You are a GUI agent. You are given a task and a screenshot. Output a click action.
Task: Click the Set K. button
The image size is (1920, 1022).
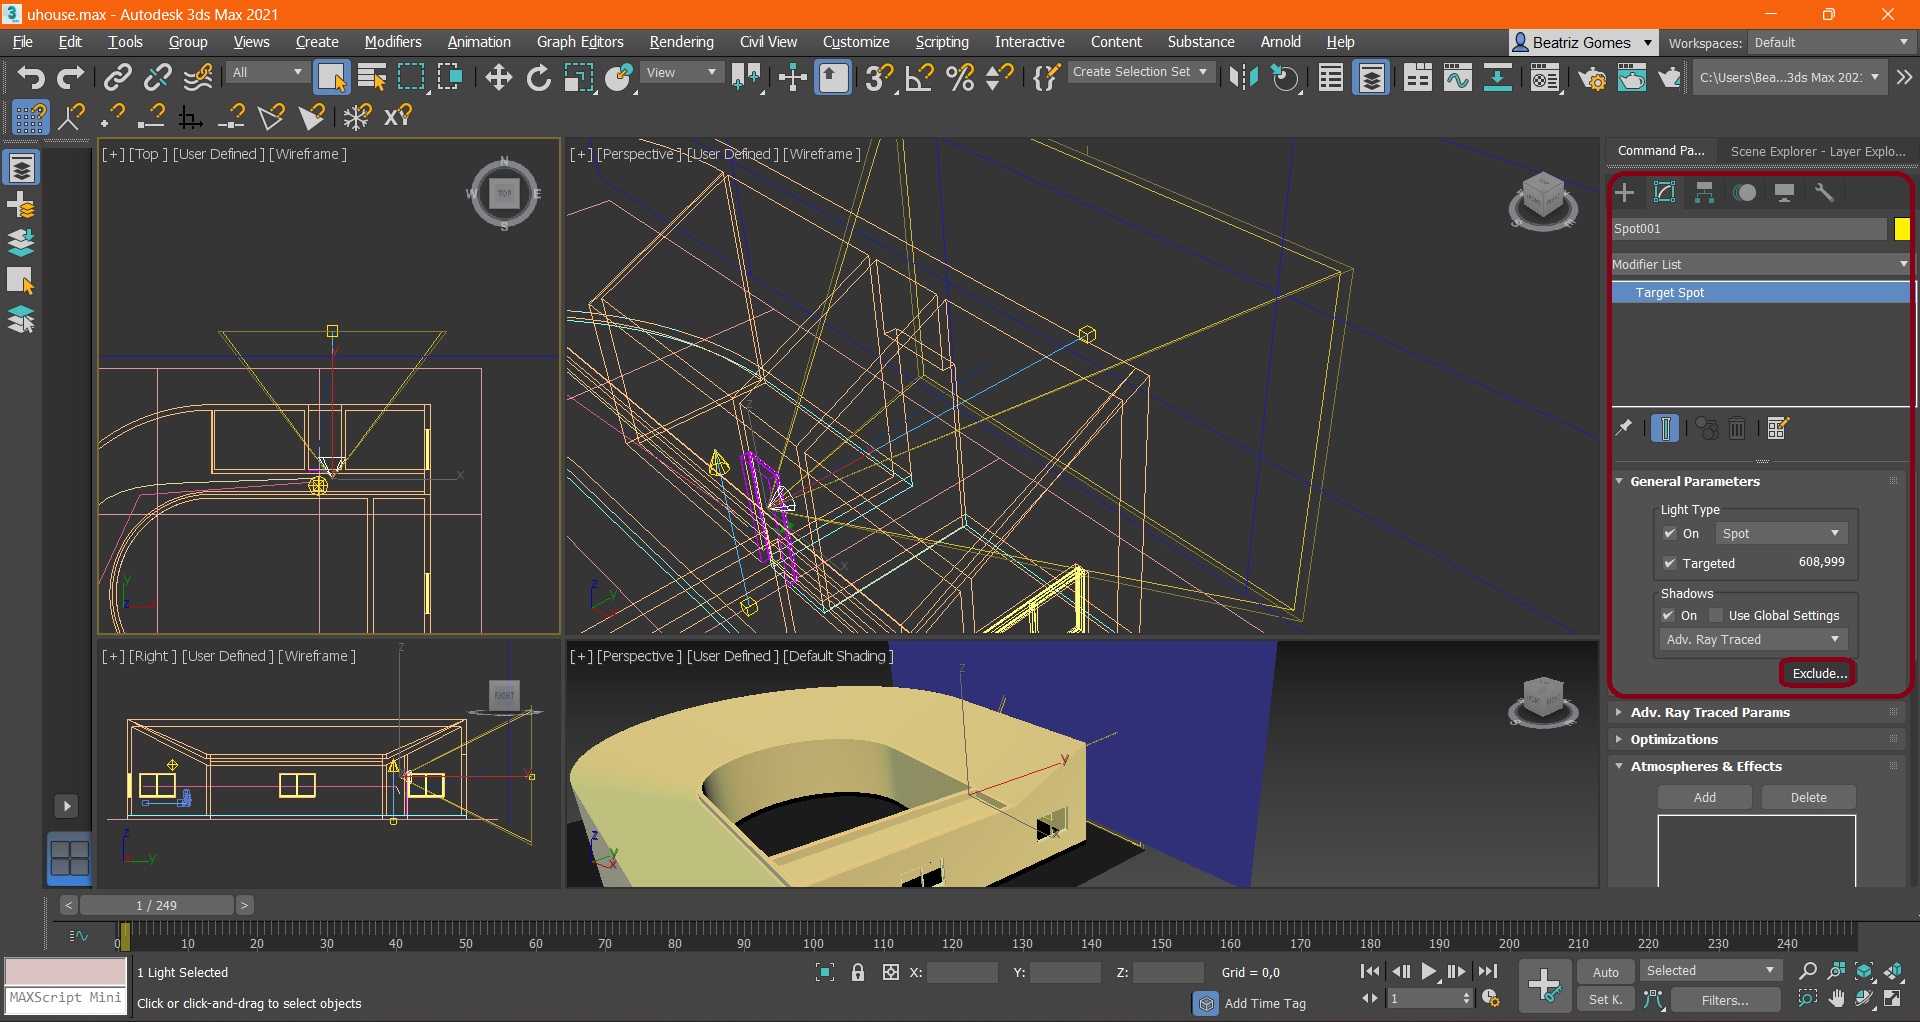1605,1000
